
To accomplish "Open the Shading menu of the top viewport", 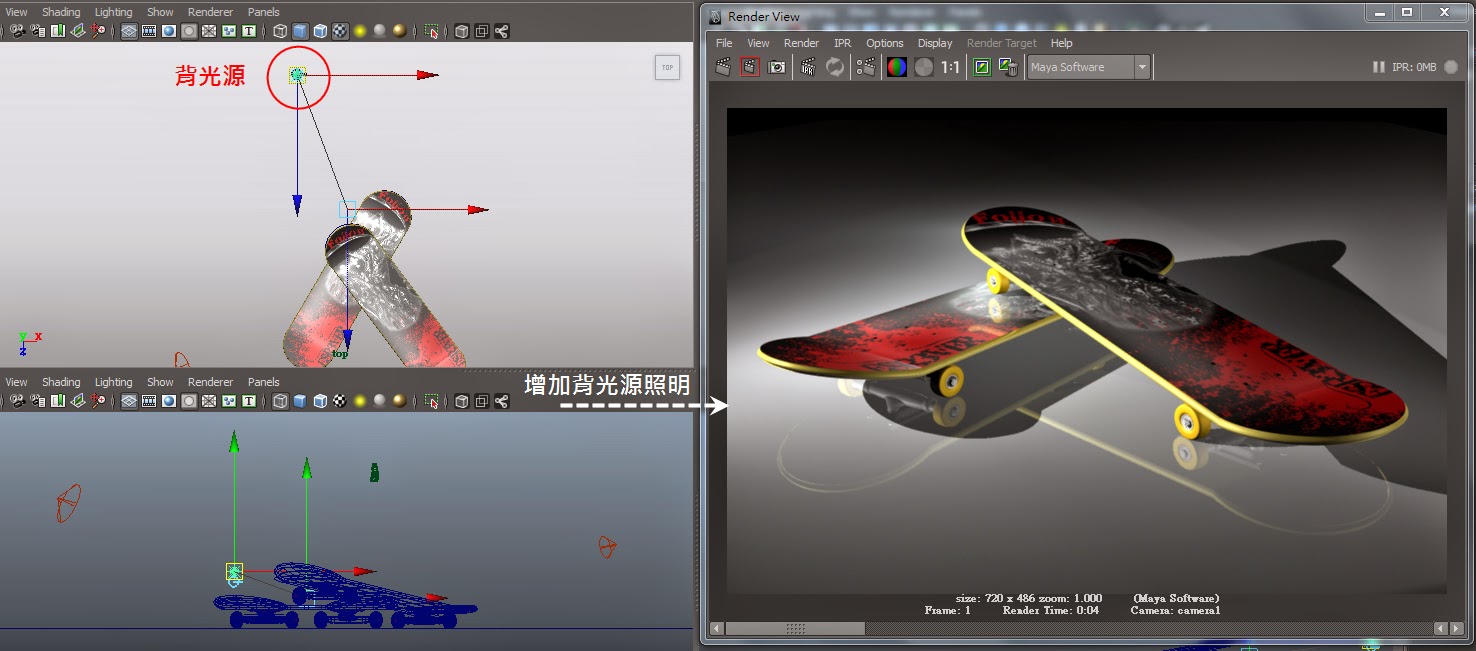I will (61, 11).
